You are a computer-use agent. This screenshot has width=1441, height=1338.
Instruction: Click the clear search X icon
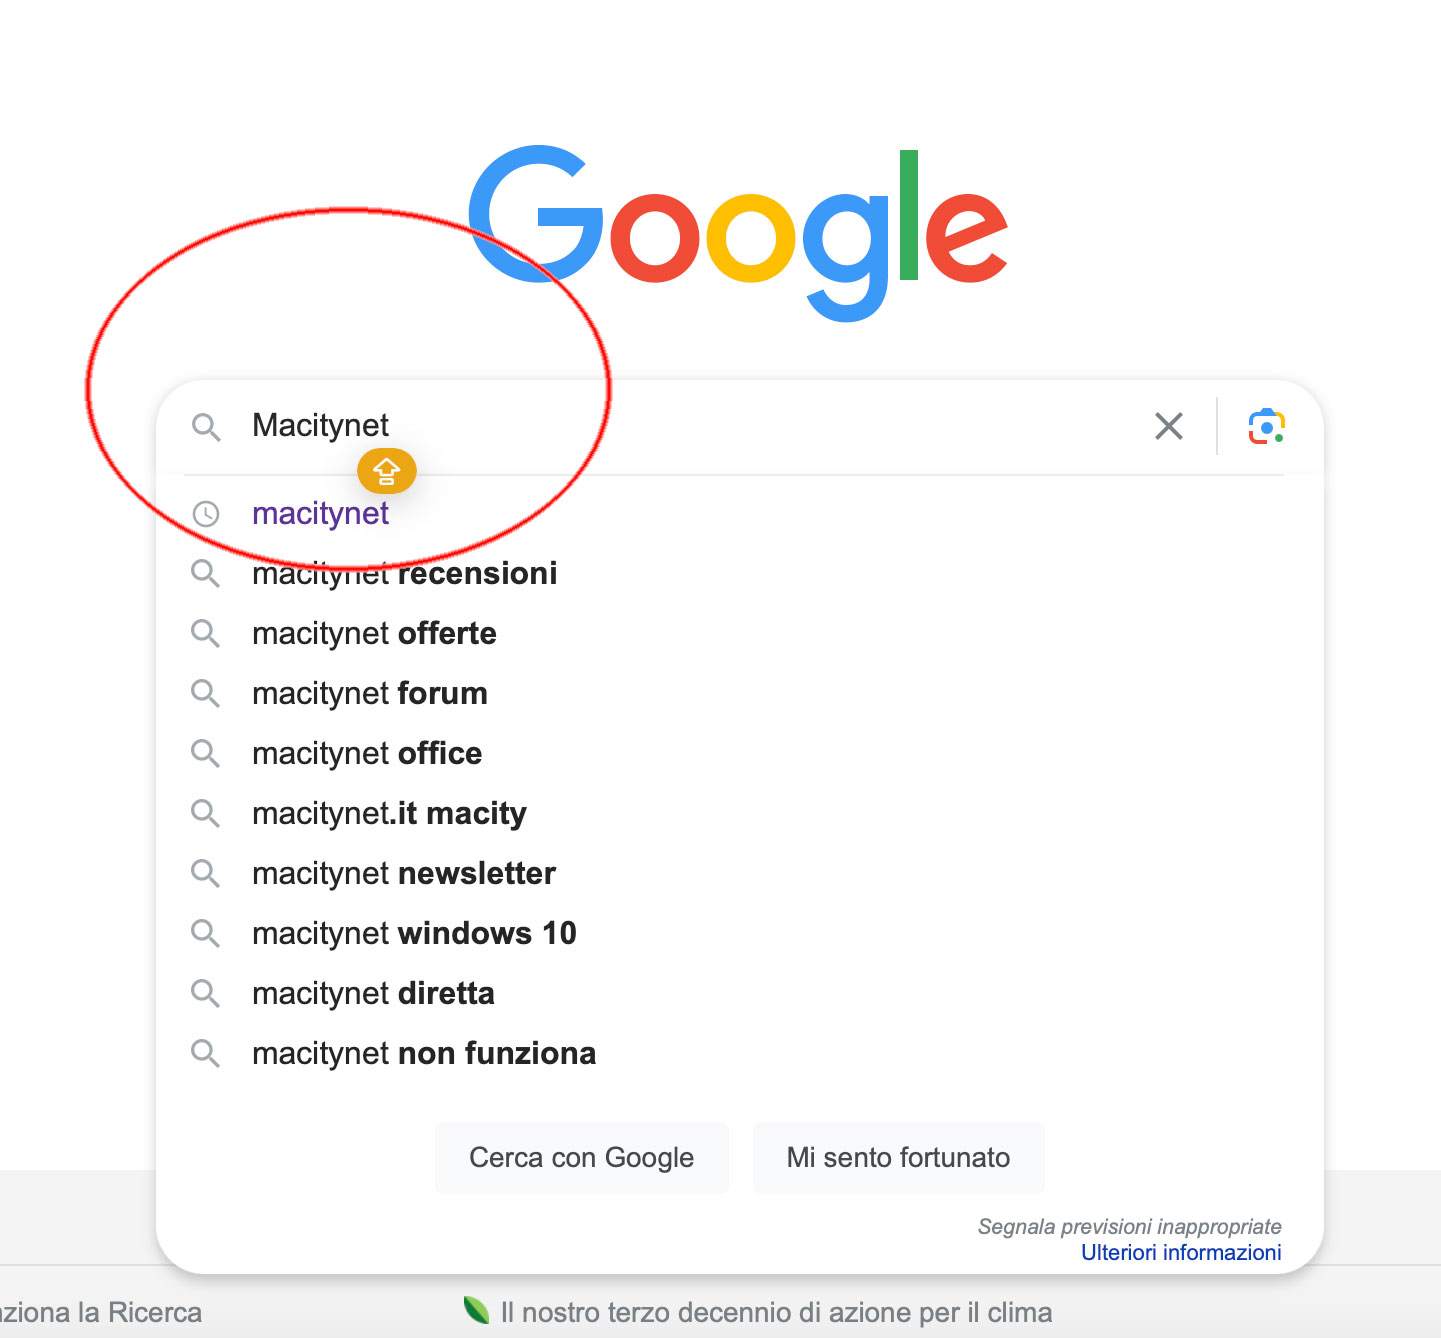[1168, 426]
